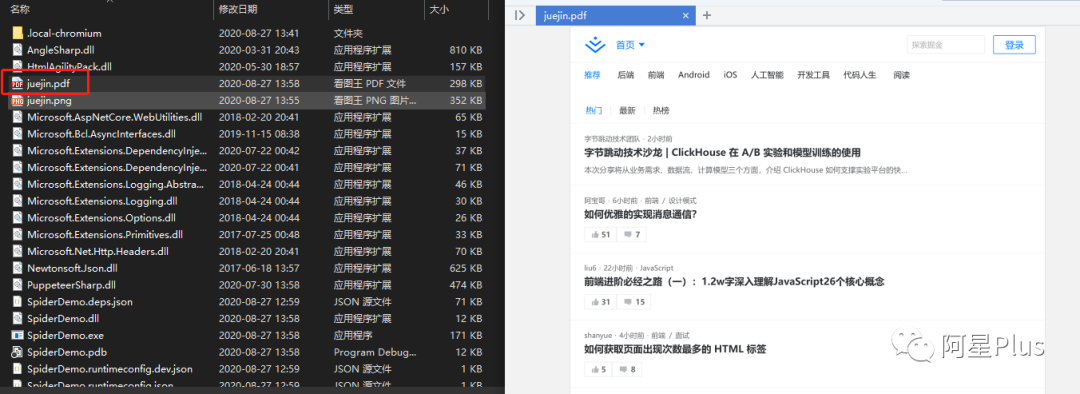The width and height of the screenshot is (1080, 394).
Task: Click the 探索掘金 search field
Action: 946,45
